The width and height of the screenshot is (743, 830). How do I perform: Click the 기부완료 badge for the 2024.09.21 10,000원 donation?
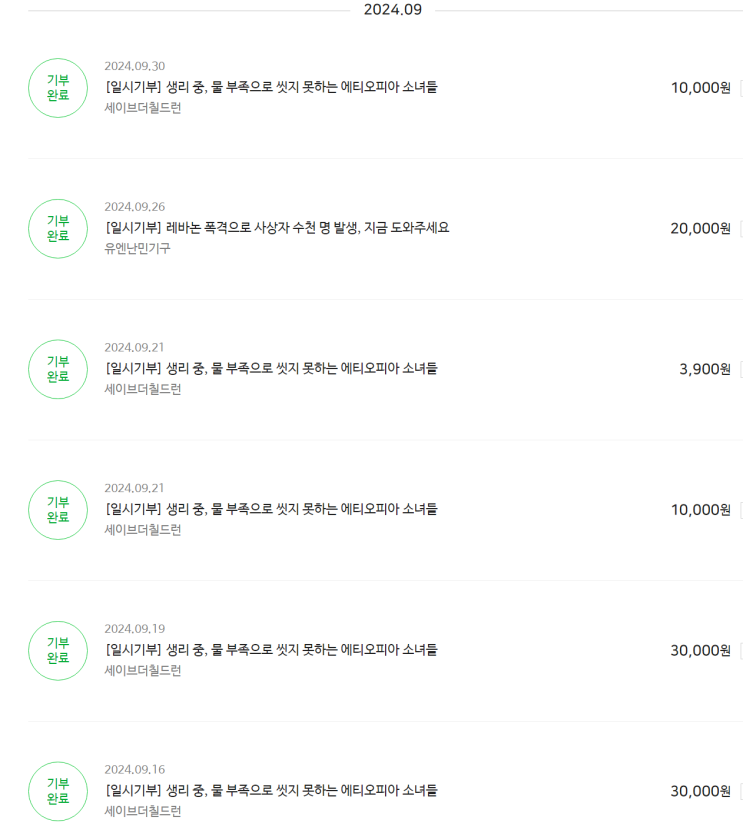point(58,510)
